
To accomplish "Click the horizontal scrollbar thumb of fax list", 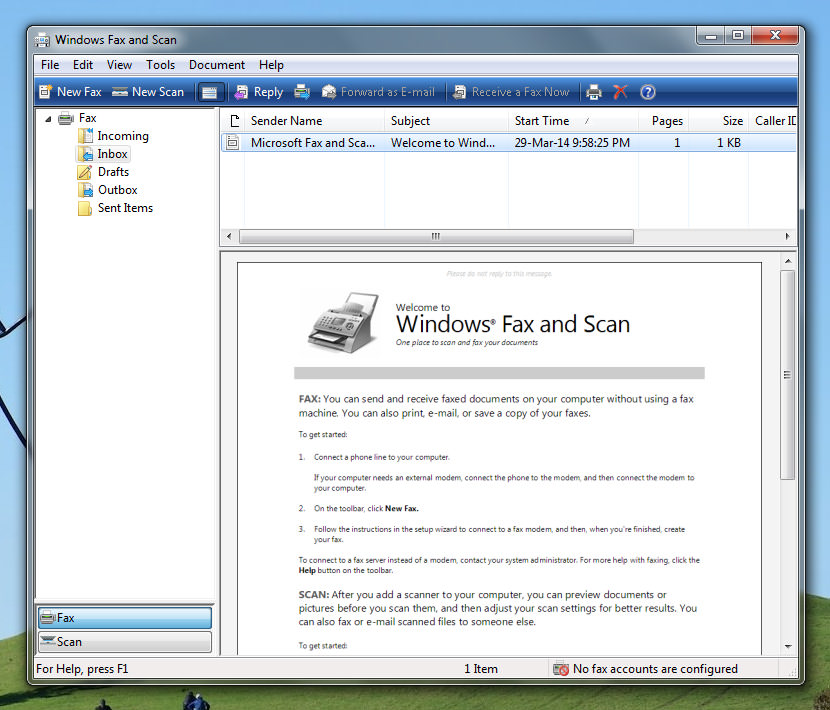I will pyautogui.click(x=436, y=236).
